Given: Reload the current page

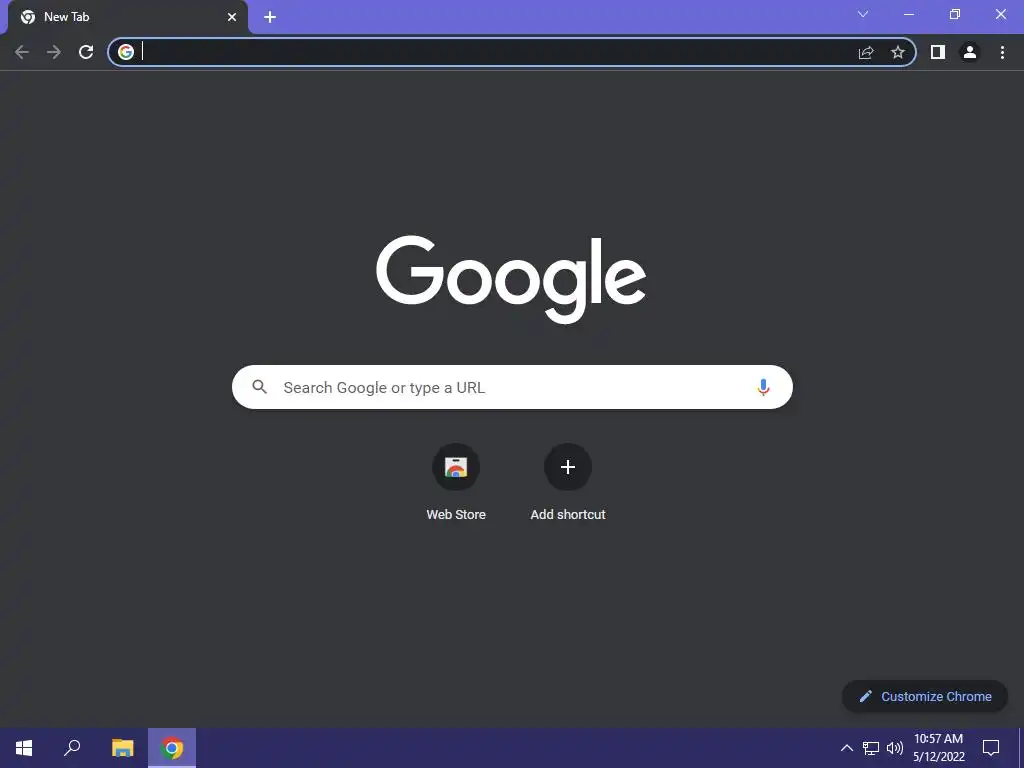Looking at the screenshot, I should click(86, 52).
